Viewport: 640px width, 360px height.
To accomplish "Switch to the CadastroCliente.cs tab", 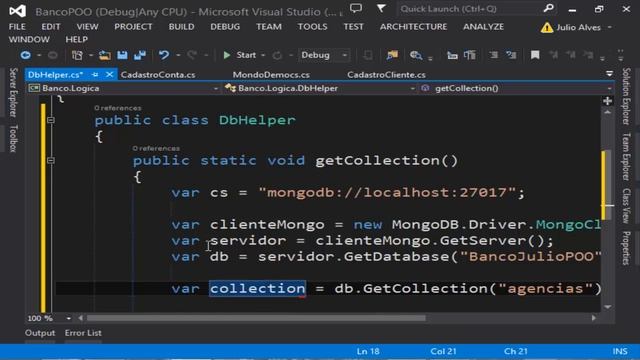I will [x=386, y=75].
